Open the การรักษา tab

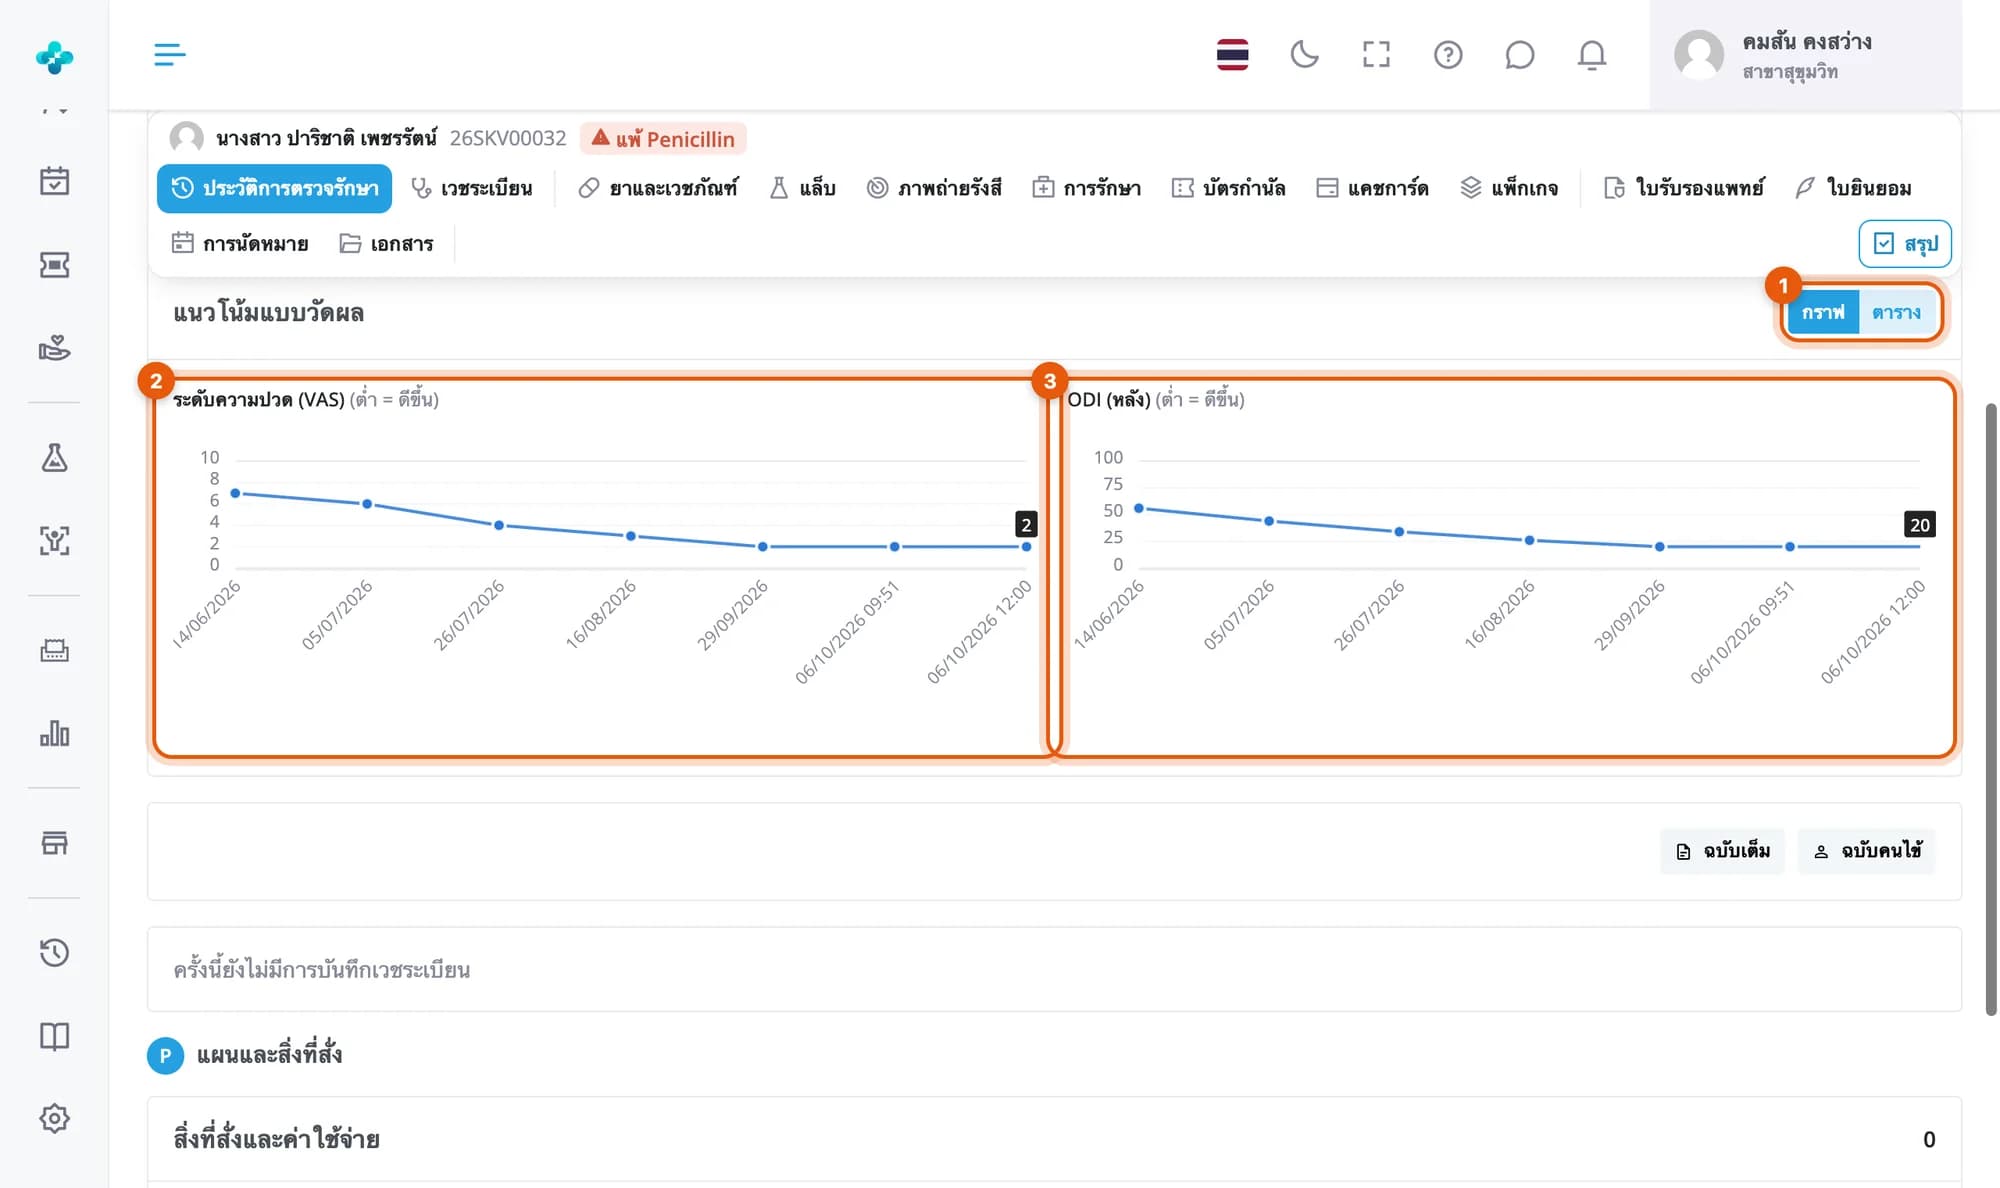1087,188
